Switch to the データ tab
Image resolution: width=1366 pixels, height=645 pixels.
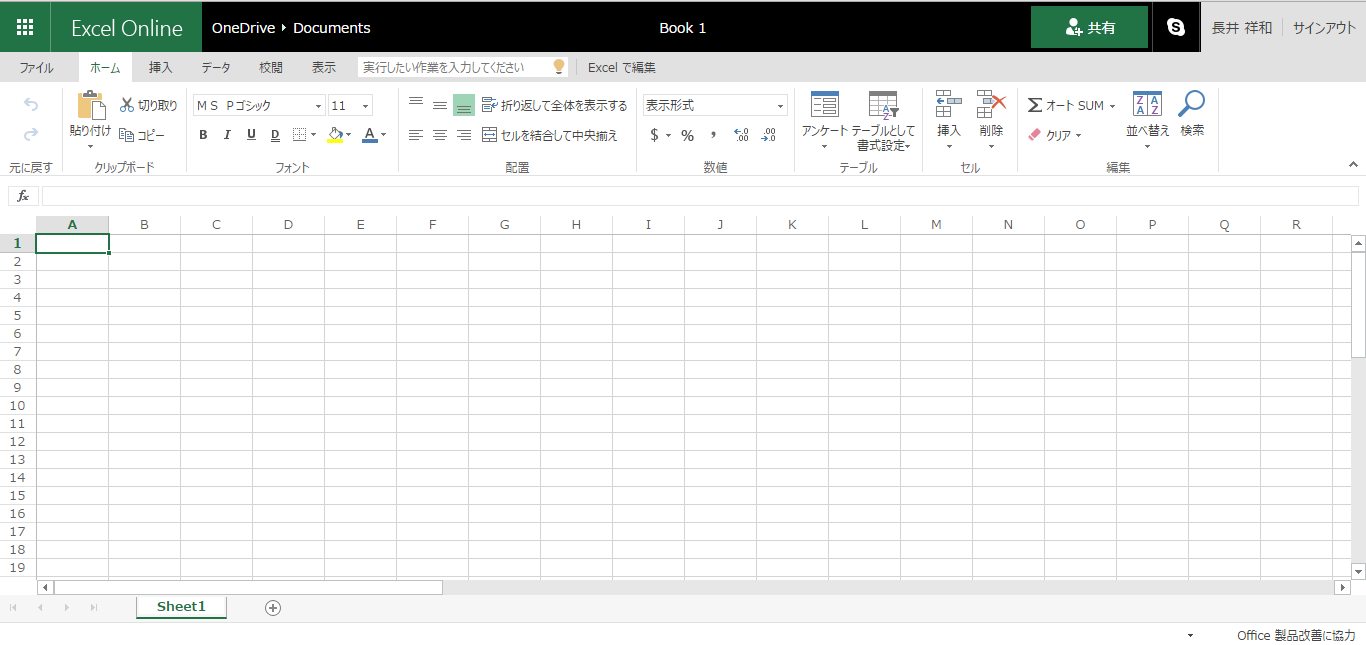point(216,68)
